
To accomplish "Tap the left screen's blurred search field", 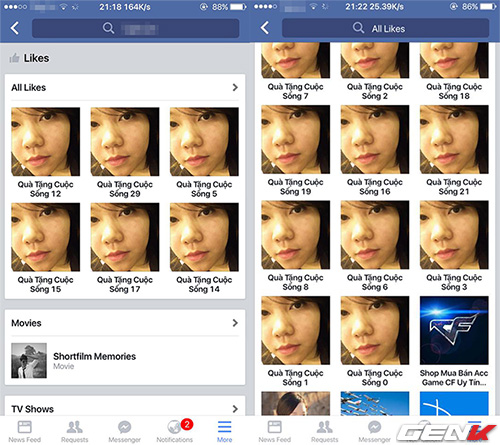I will [x=135, y=28].
